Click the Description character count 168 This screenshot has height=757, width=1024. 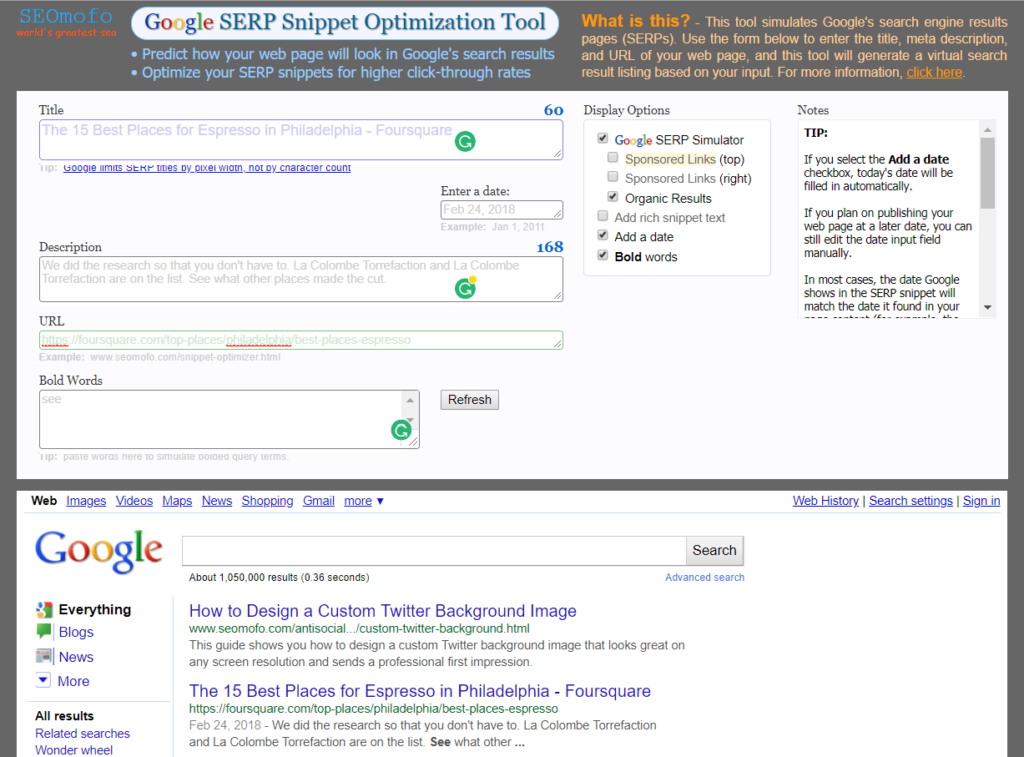click(549, 247)
